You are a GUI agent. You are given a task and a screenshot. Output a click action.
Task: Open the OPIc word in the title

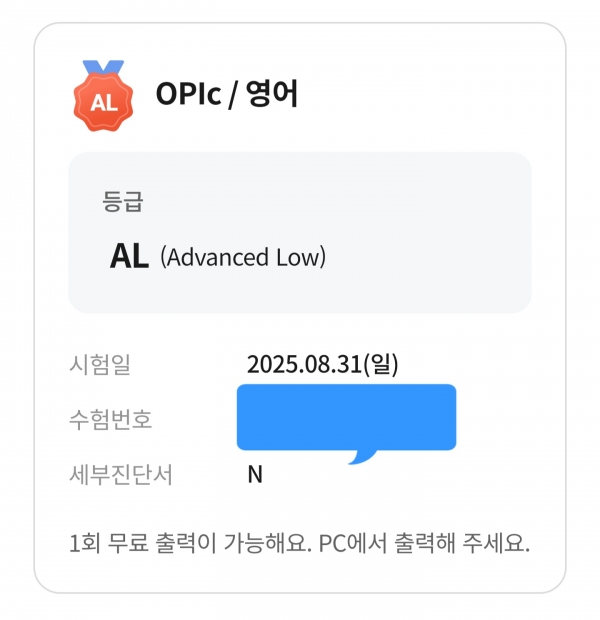188,94
